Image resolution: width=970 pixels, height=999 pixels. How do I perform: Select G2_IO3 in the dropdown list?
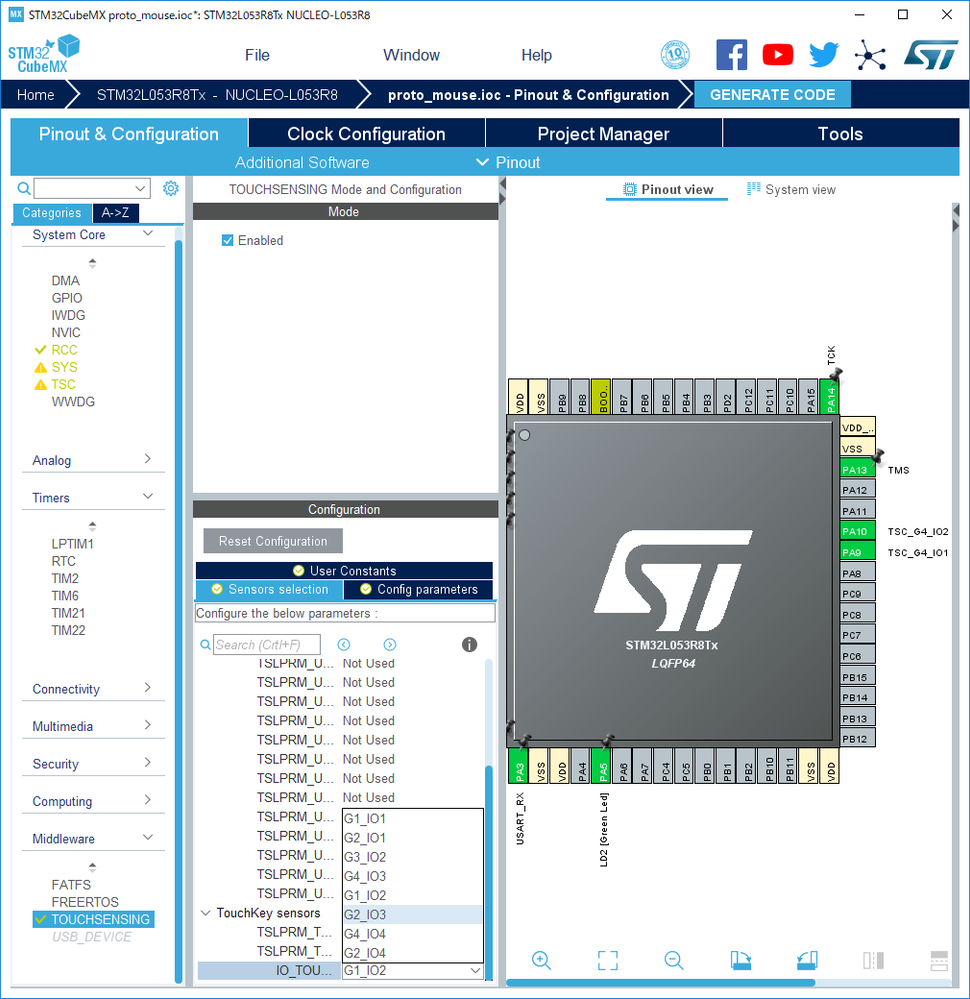[413, 914]
